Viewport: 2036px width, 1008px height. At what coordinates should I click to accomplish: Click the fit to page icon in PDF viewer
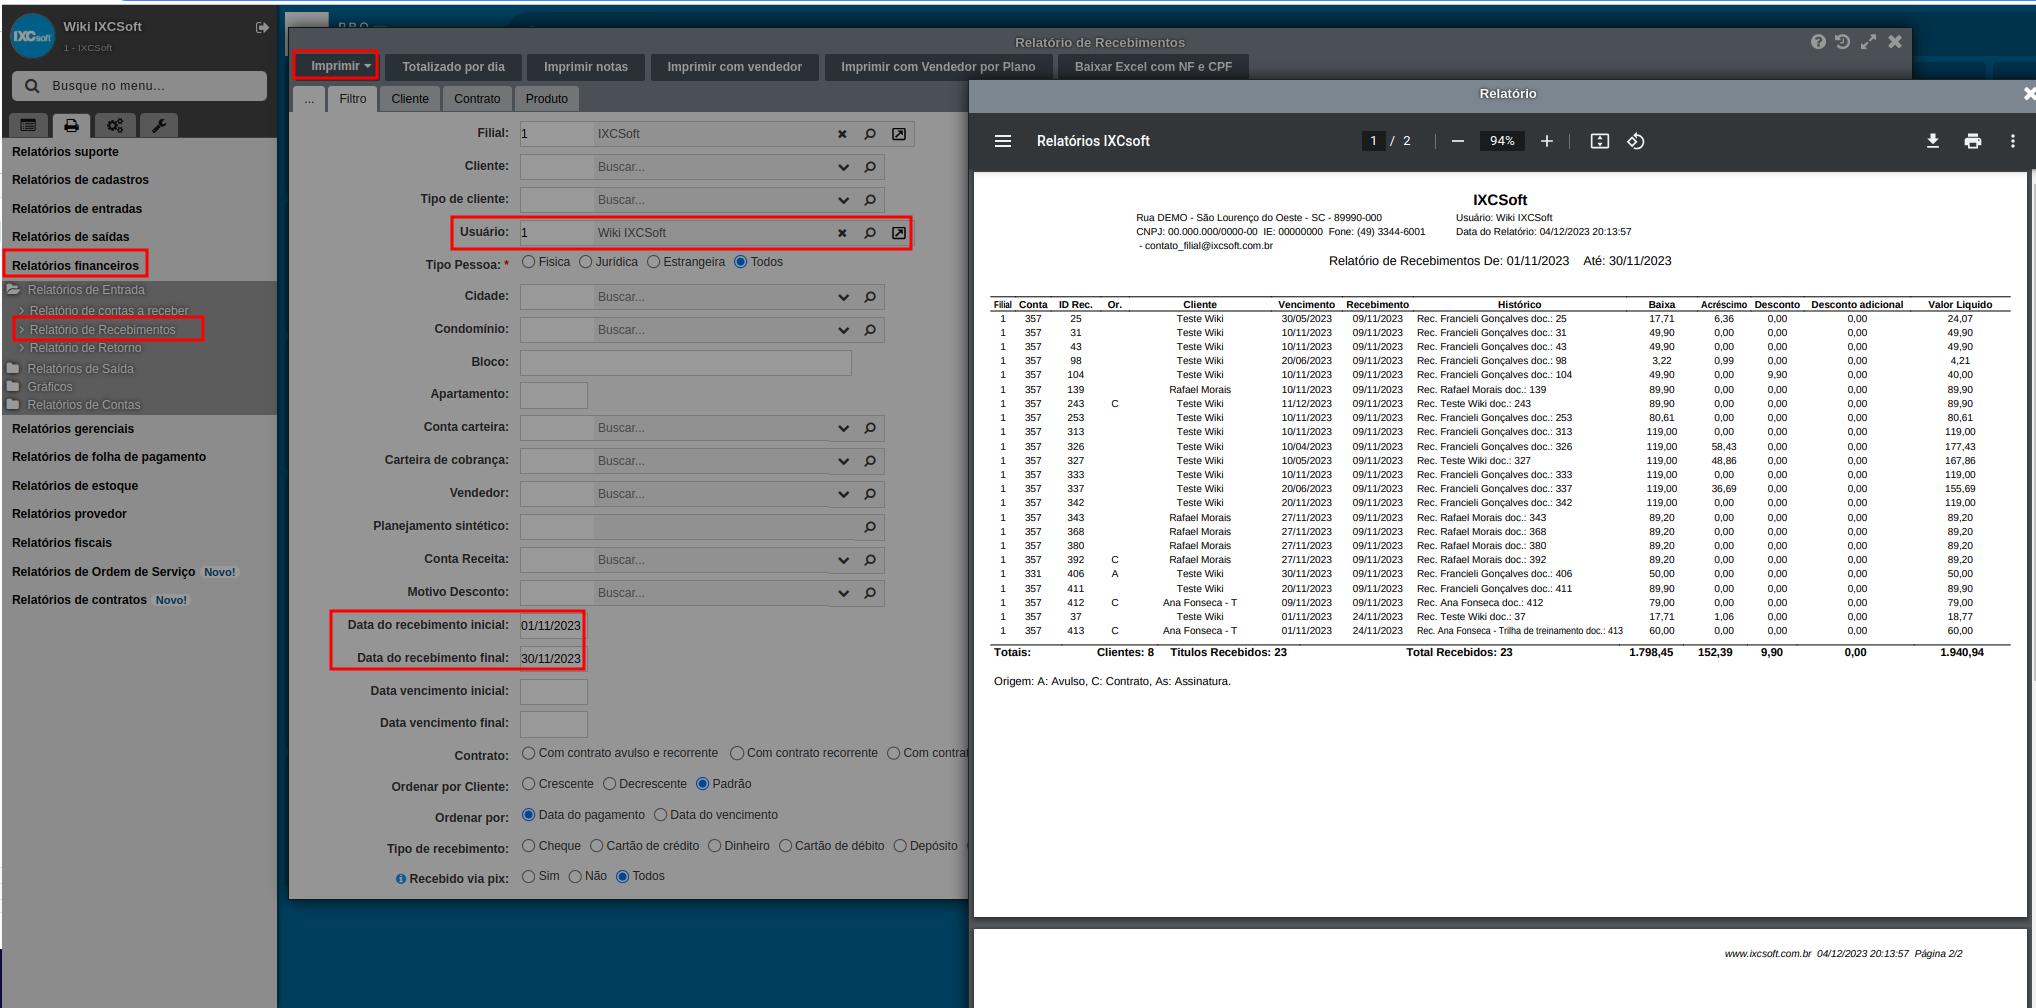tap(1600, 141)
